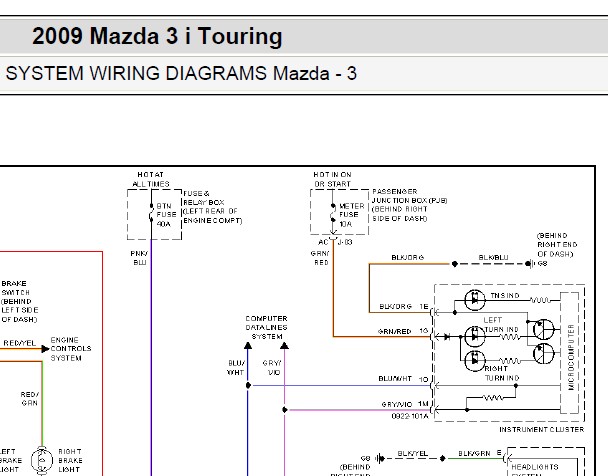Image resolution: width=608 pixels, height=476 pixels.
Task: Click the BLK/YEL dashed wire label
Action: click(413, 453)
